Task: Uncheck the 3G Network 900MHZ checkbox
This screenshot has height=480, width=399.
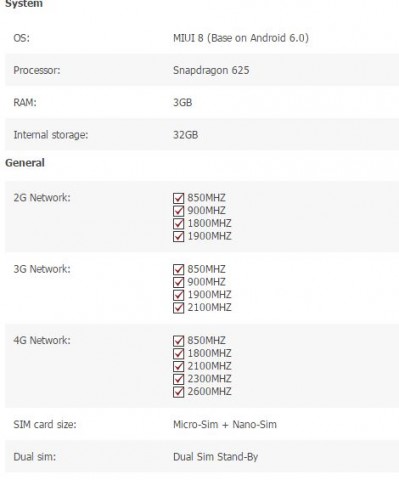Action: (179, 282)
